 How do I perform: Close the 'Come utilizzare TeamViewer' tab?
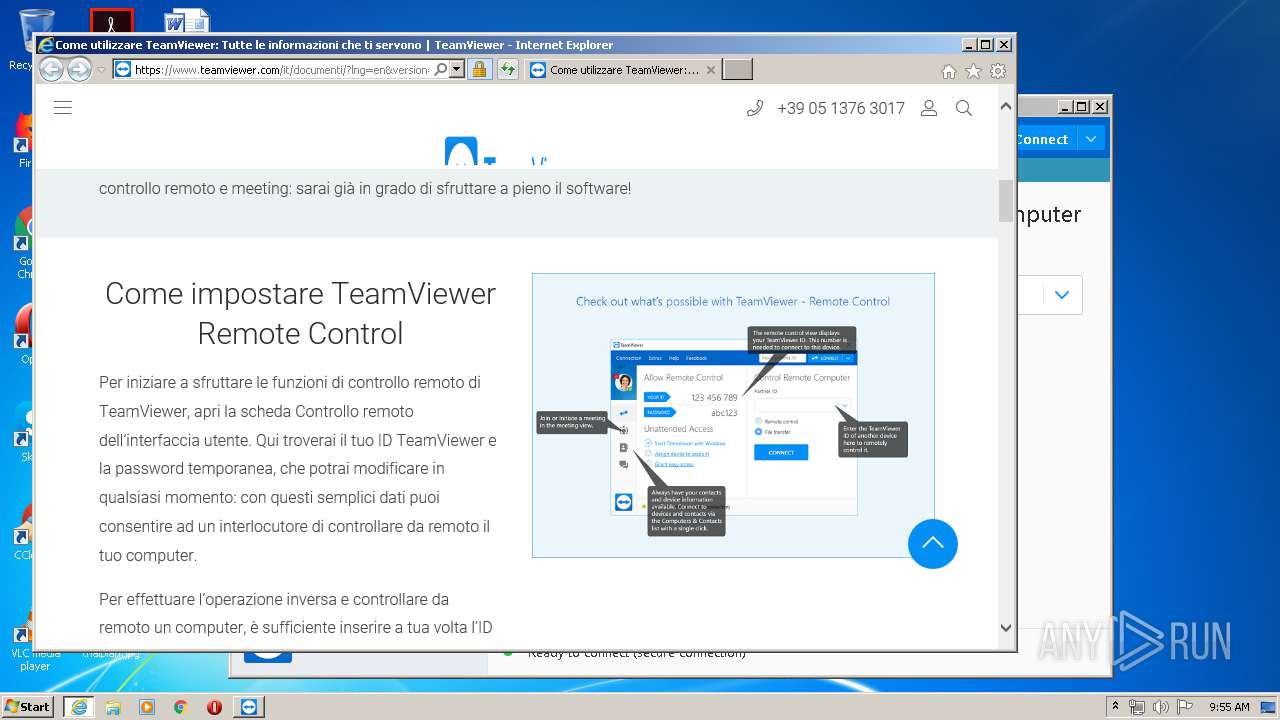point(711,70)
